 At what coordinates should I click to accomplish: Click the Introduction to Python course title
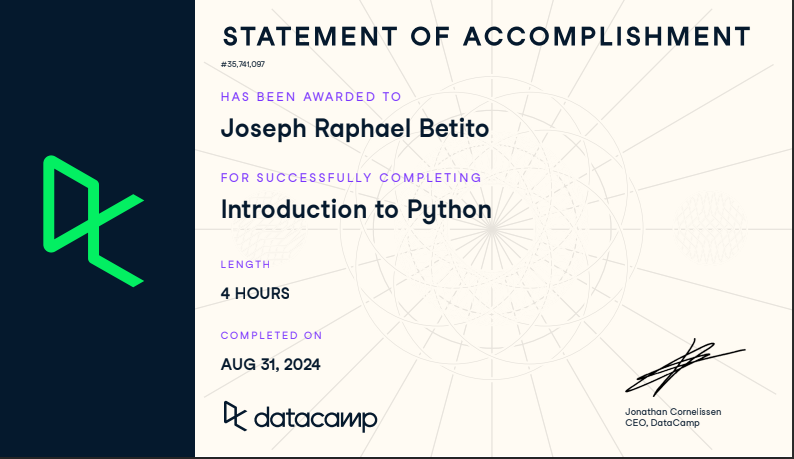(356, 210)
